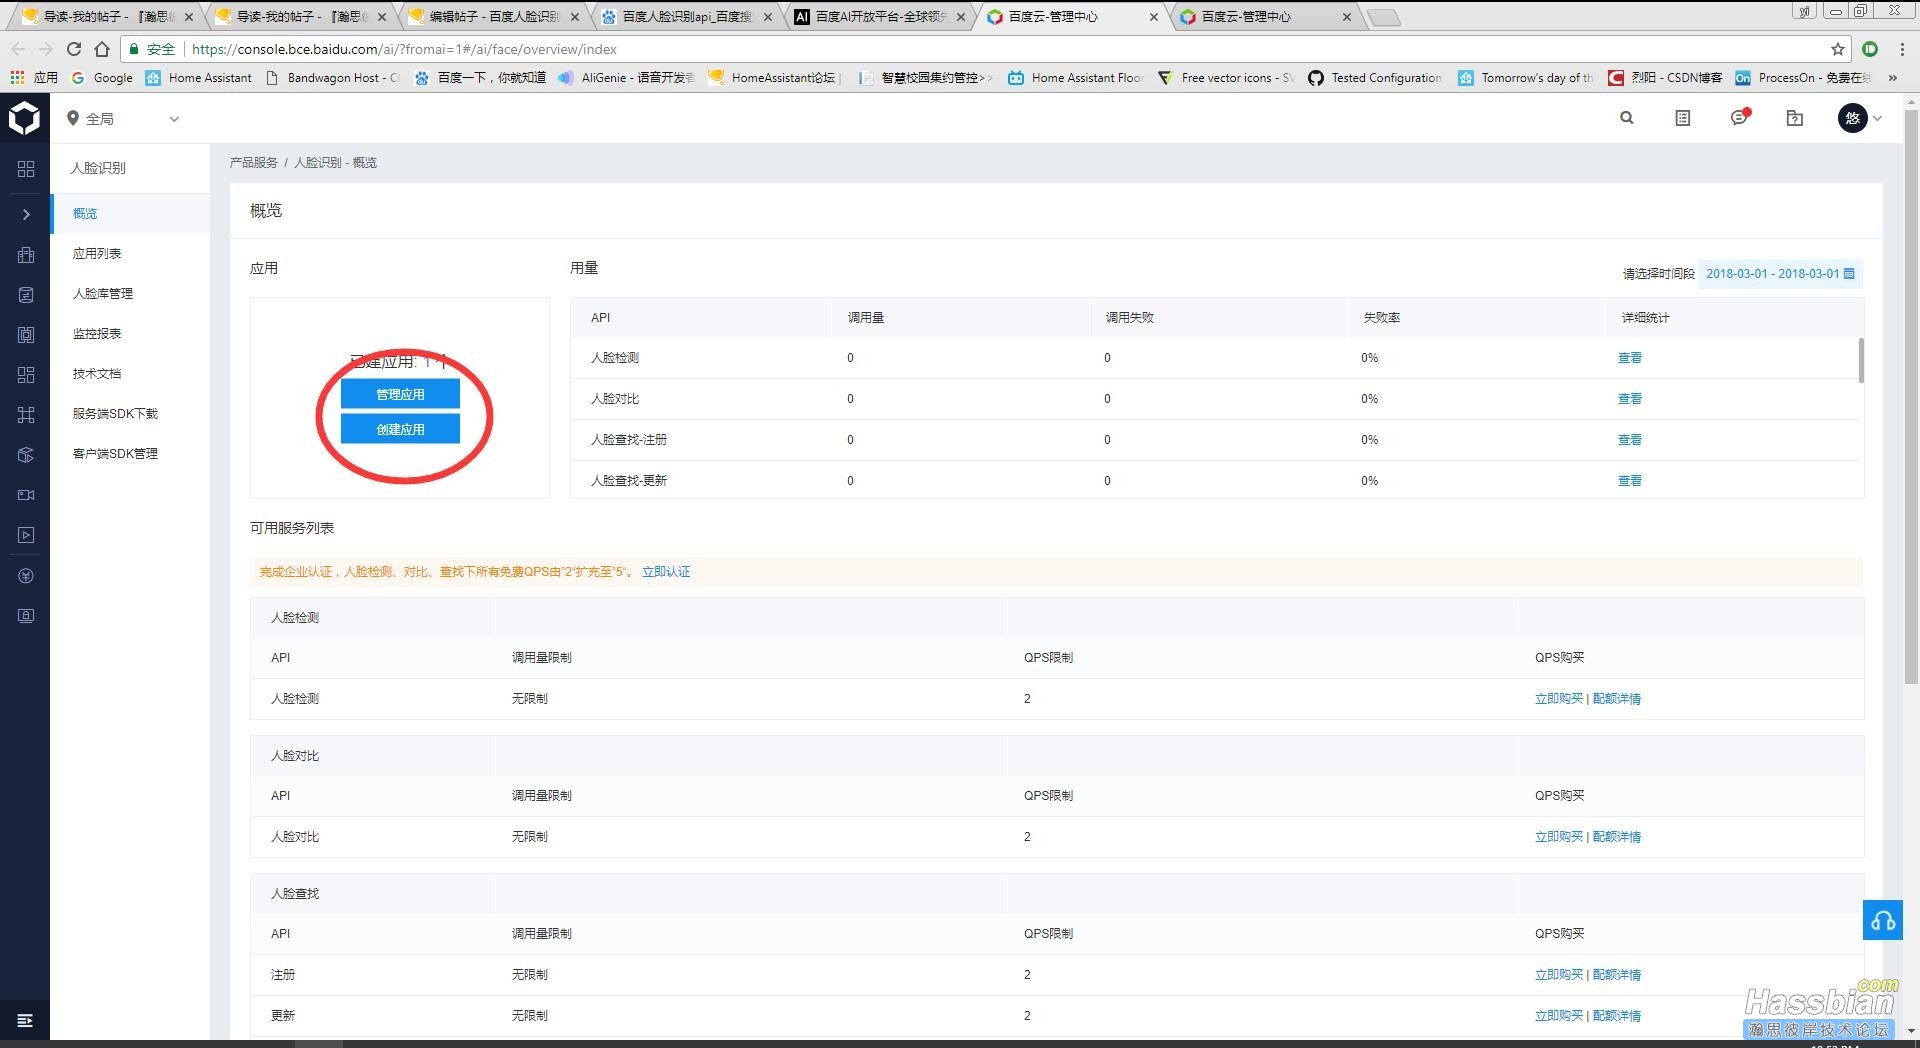This screenshot has width=1920, height=1048.
Task: Click the play-square icon in left rail
Action: pyautogui.click(x=26, y=535)
